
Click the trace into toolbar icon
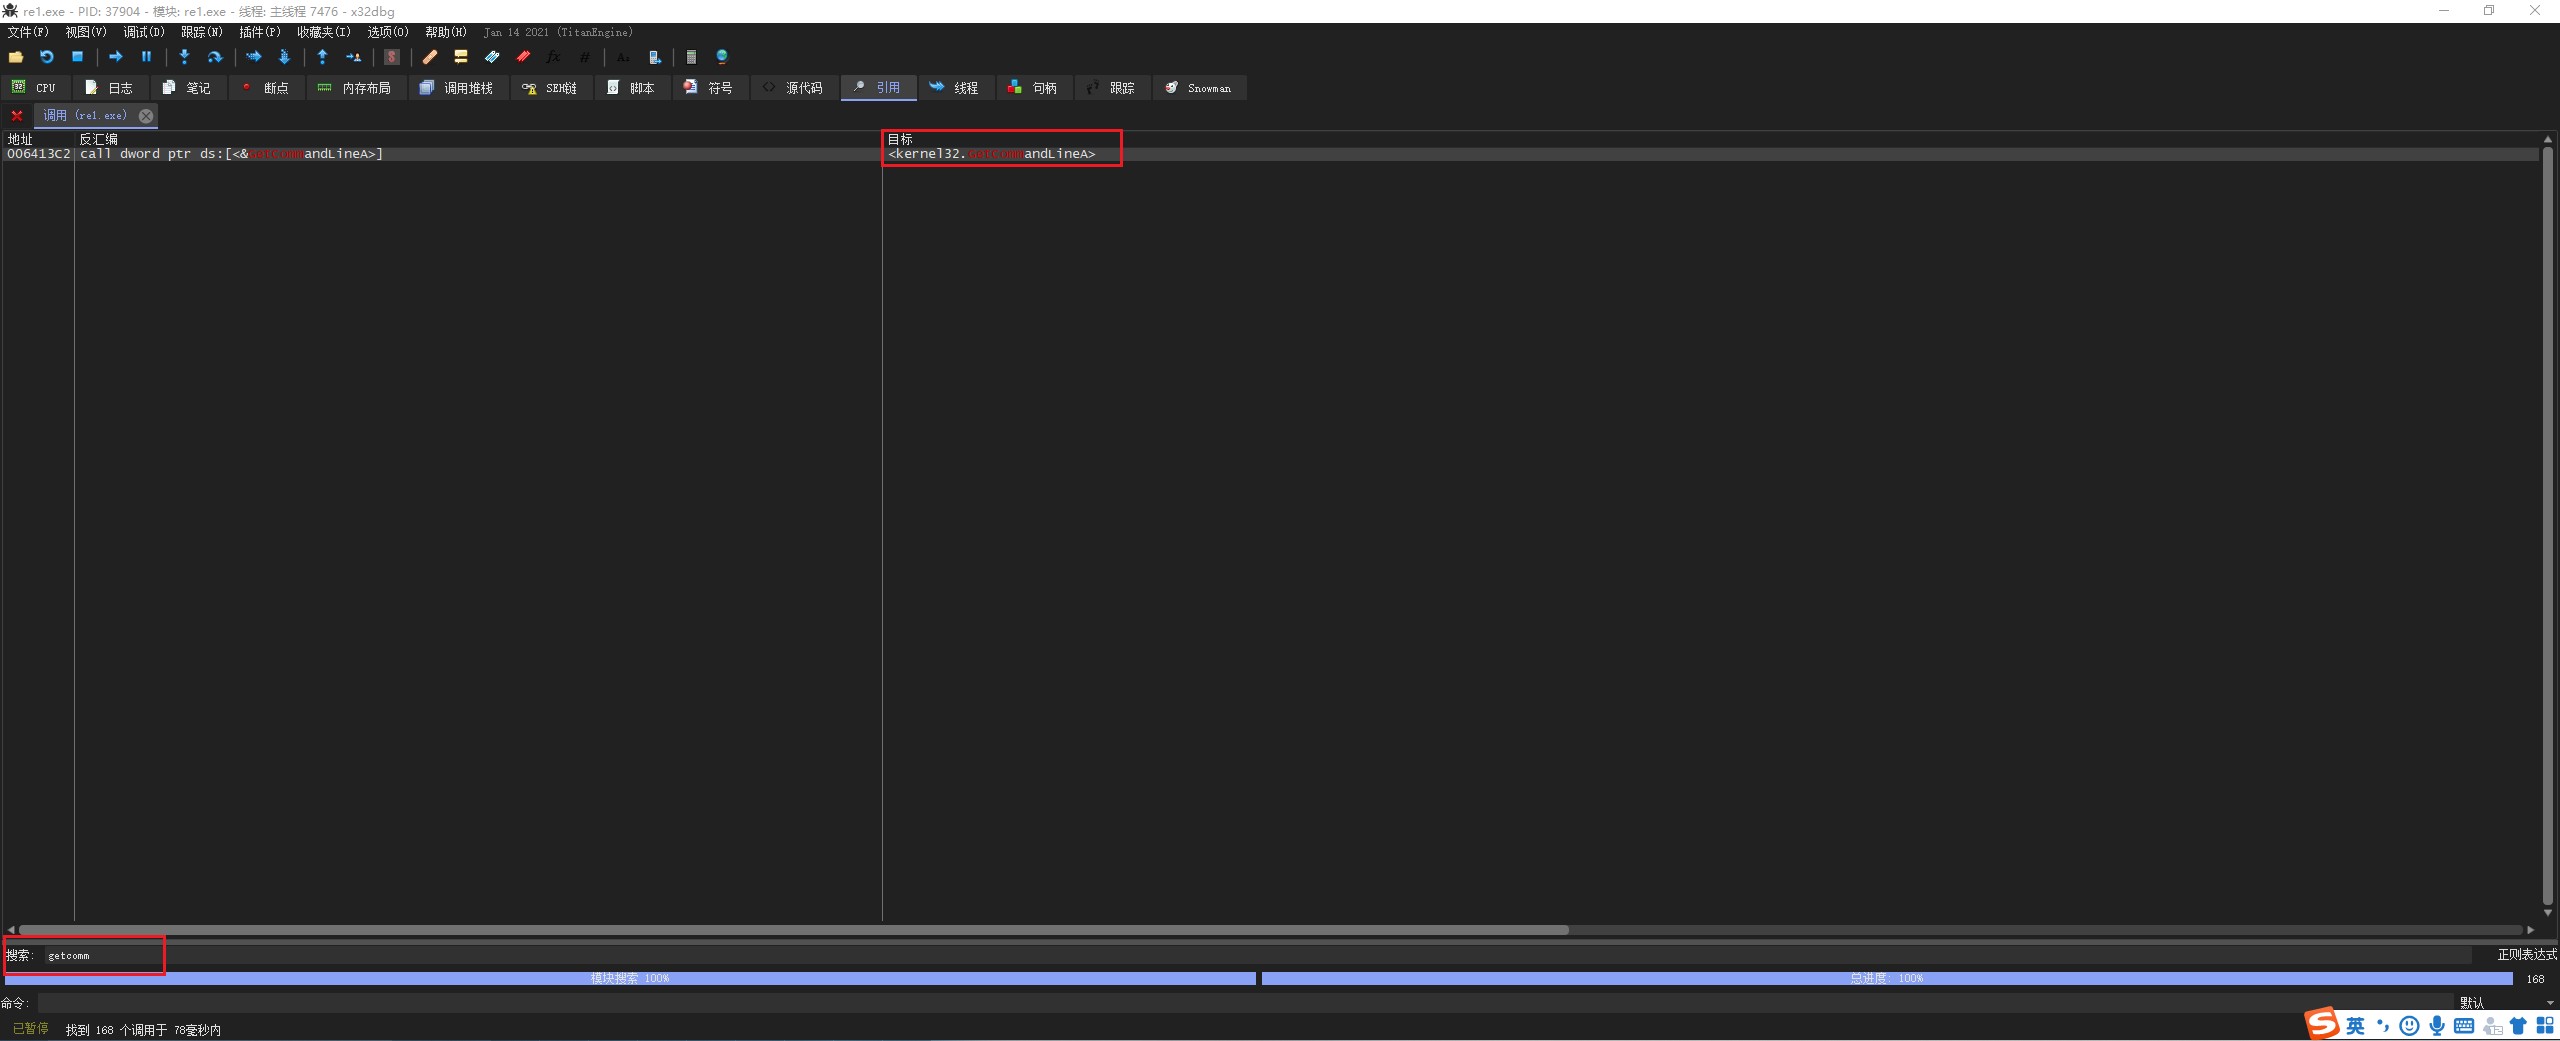coord(253,57)
